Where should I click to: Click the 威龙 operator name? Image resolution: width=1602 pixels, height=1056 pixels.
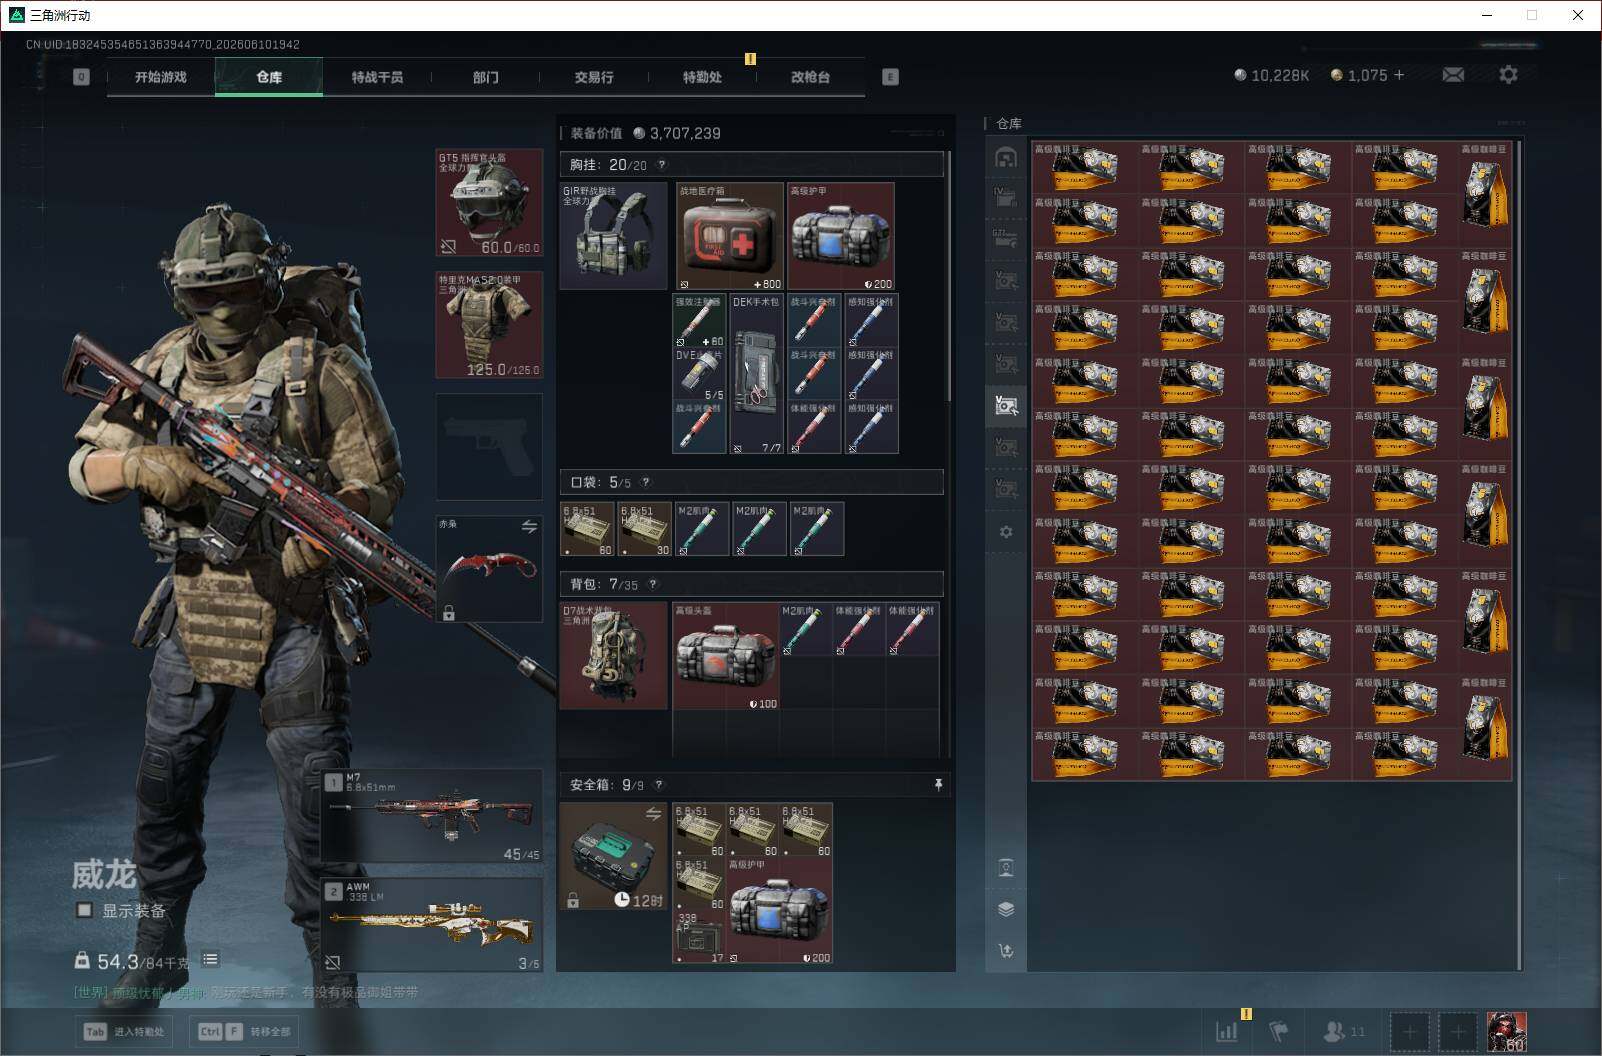click(103, 875)
